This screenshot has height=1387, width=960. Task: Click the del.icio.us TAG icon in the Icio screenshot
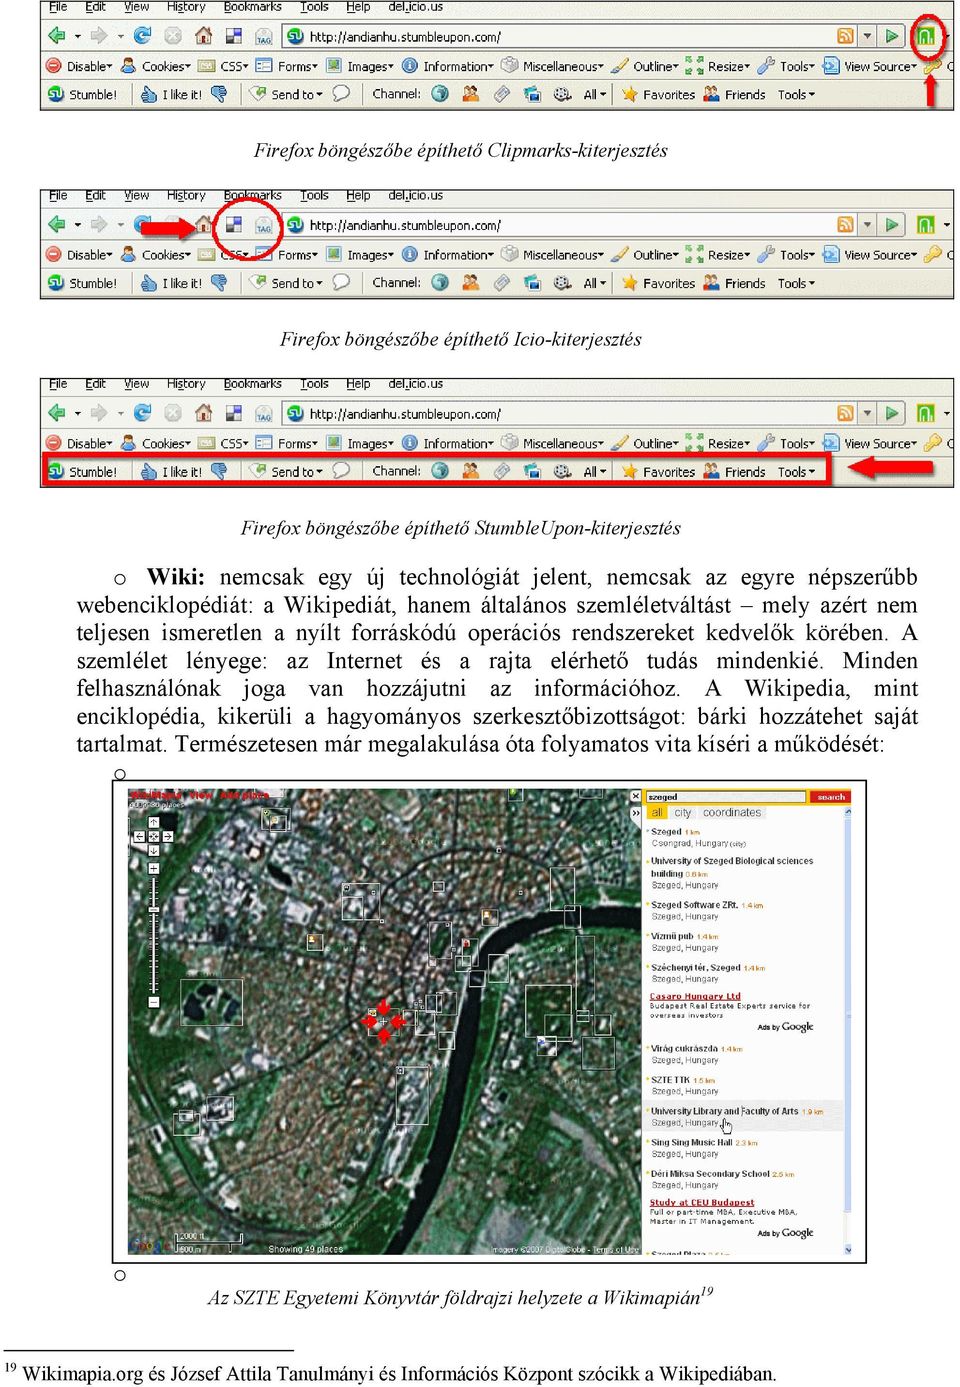pyautogui.click(x=264, y=226)
